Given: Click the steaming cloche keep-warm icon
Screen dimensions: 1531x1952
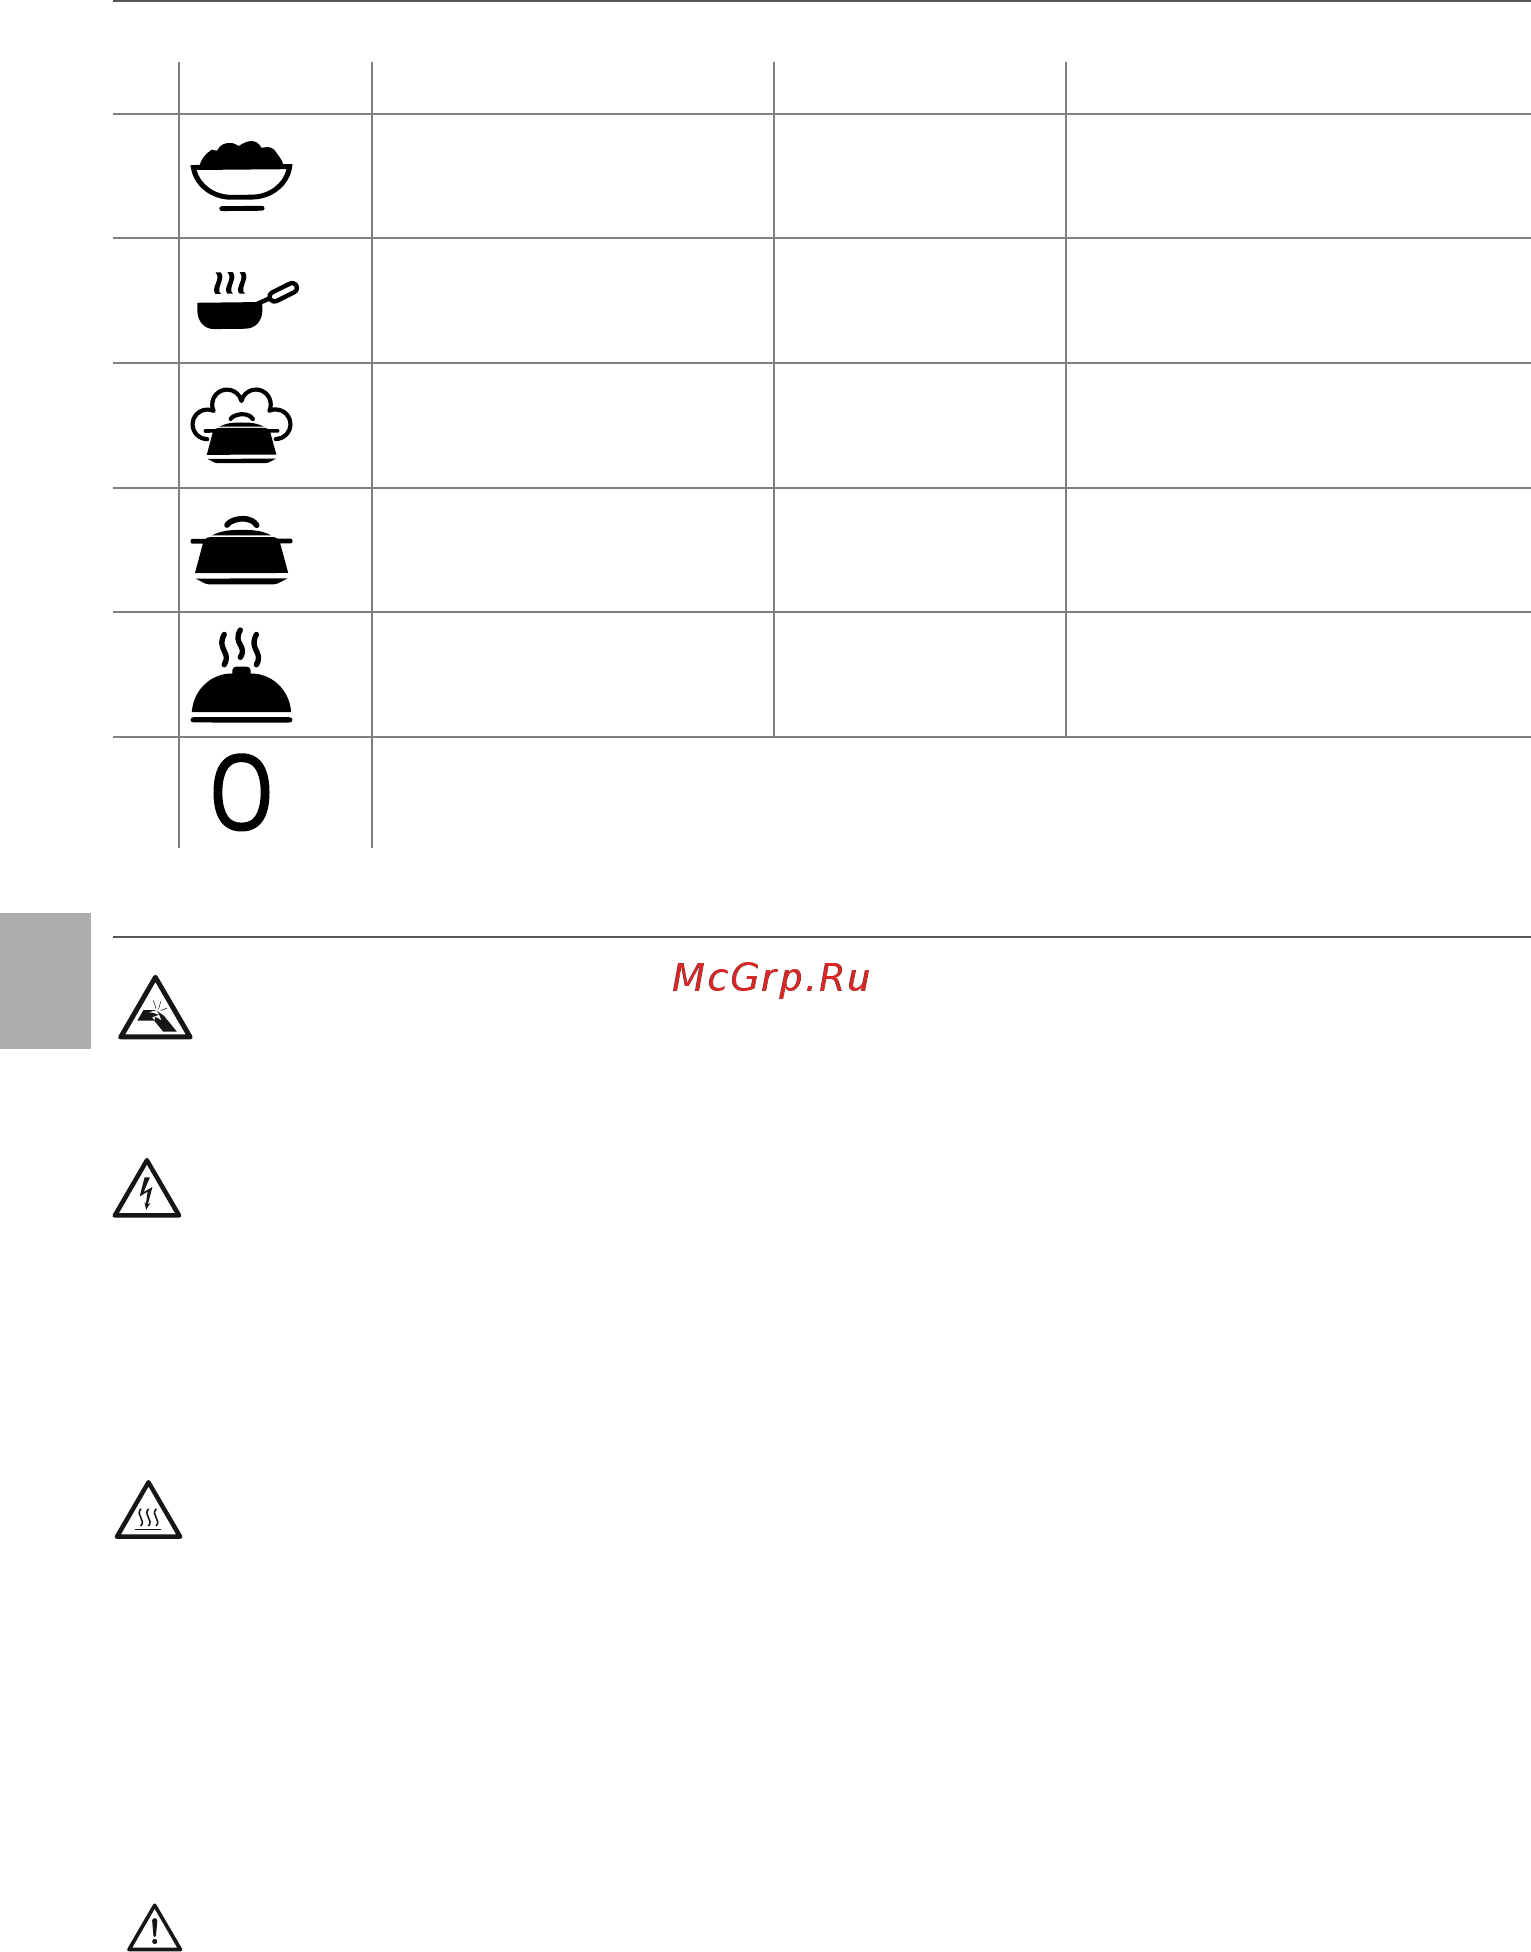Looking at the screenshot, I should click(241, 675).
